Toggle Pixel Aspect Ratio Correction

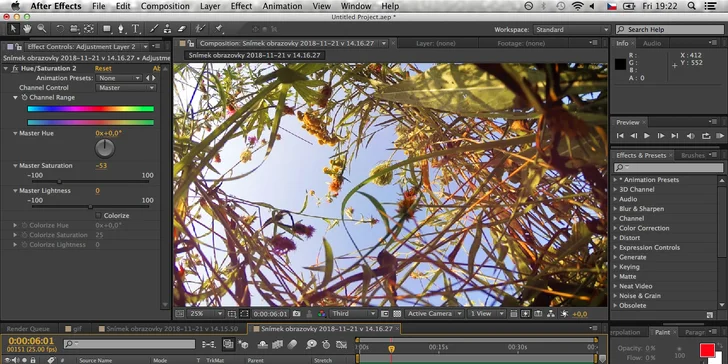pos(513,314)
